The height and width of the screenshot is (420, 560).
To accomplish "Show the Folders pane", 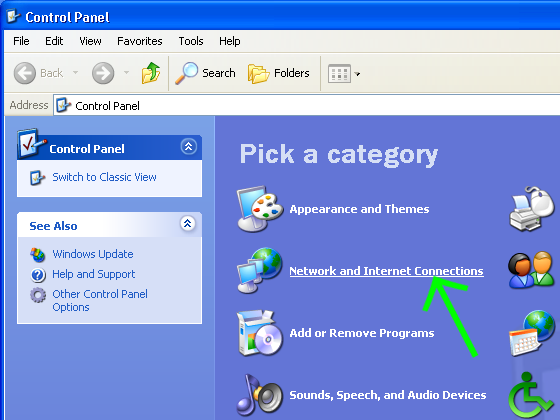I will (x=279, y=73).
